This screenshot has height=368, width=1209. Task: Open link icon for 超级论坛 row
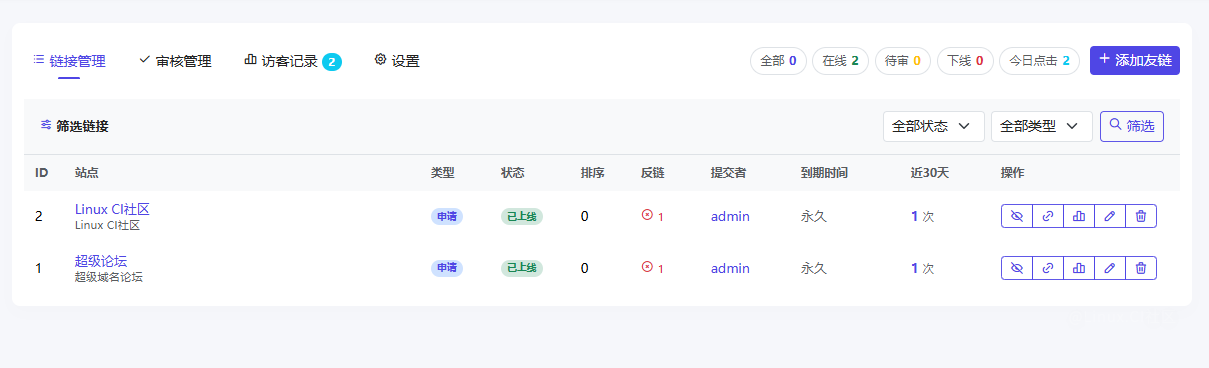(x=1048, y=268)
